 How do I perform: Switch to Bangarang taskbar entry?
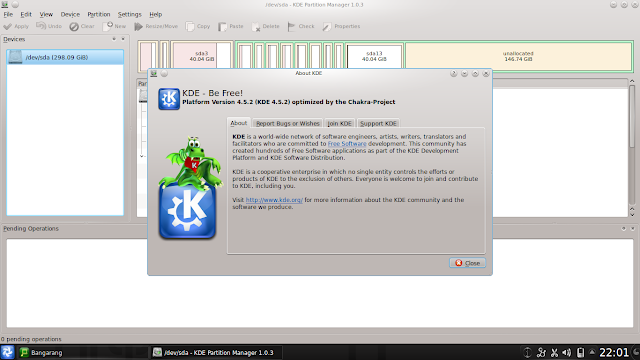pos(82,352)
